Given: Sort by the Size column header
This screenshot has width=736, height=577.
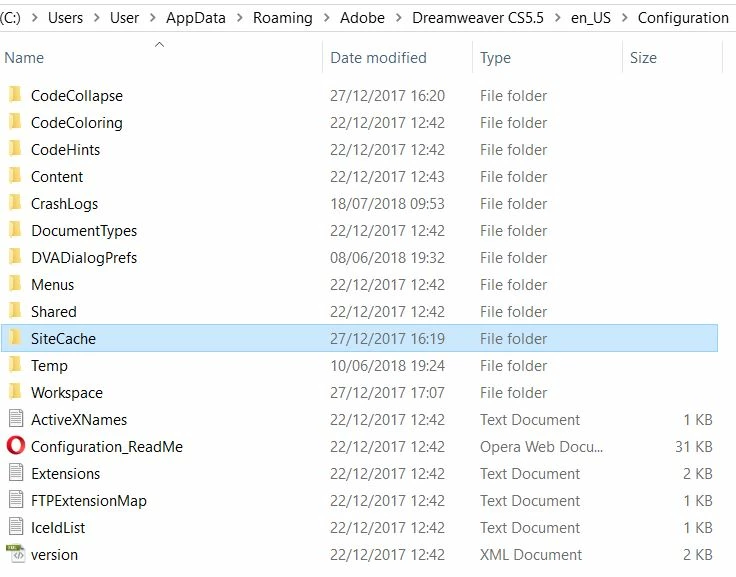Looking at the screenshot, I should click(x=643, y=58).
